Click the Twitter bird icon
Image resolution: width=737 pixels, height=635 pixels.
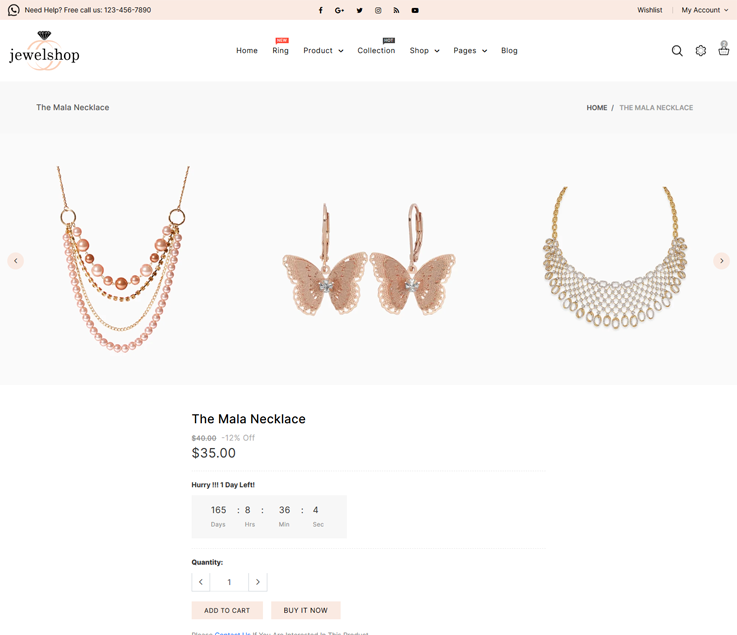pyautogui.click(x=359, y=10)
